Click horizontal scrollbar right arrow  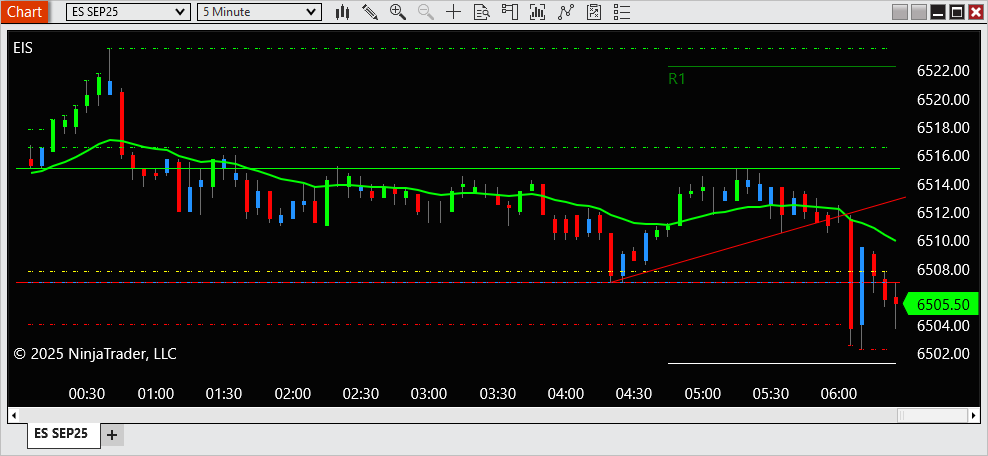coord(974,415)
